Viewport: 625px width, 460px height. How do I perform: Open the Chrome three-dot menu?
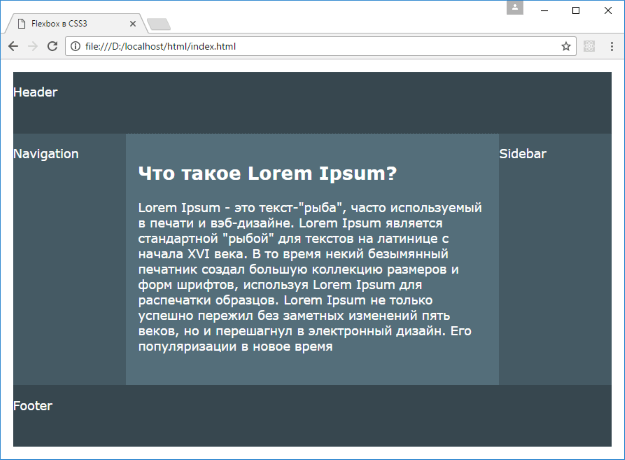tap(610, 46)
